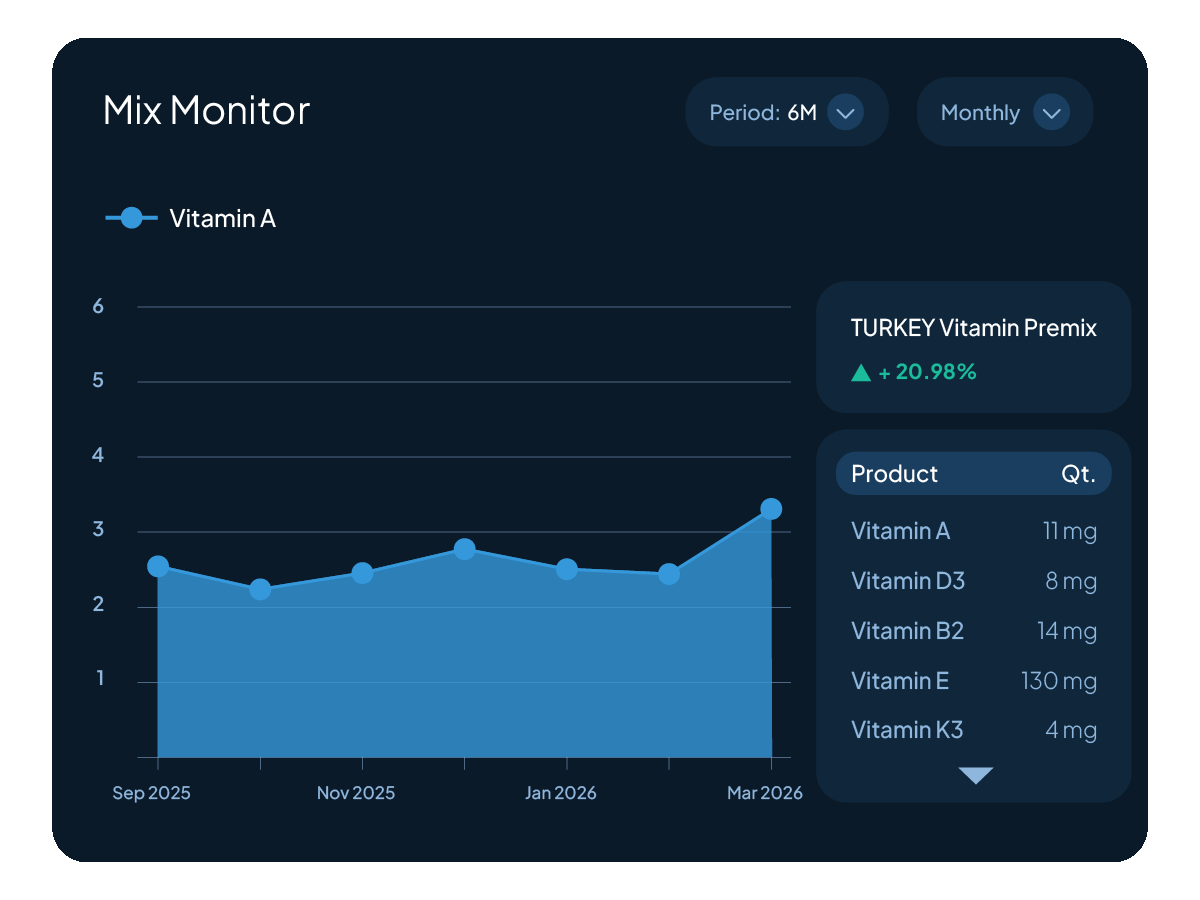
Task: Click the Nov 2025 data point
Action: 362,573
